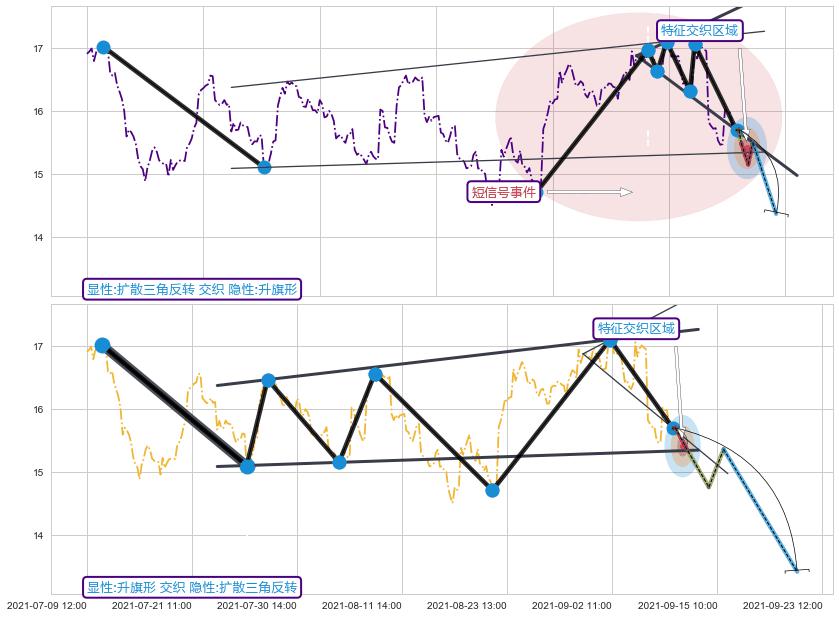Click the 短信号事件 label box
The image size is (839, 617).
coord(504,191)
